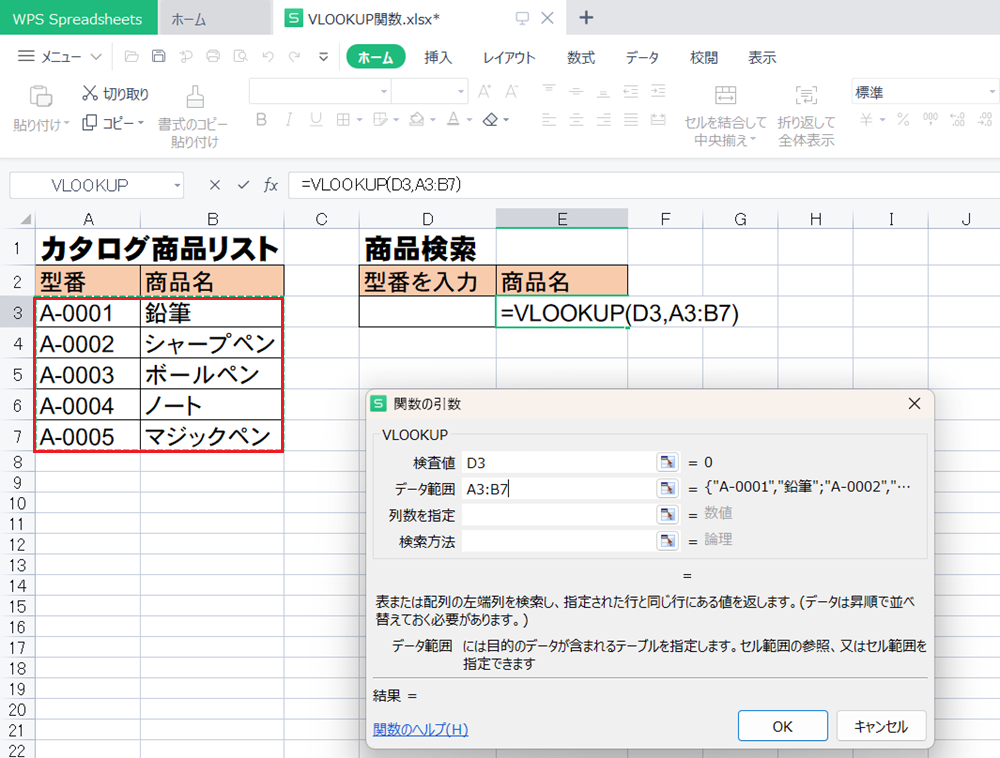1000x758 pixels.
Task: Click the clear eraser icon
Action: coord(490,120)
